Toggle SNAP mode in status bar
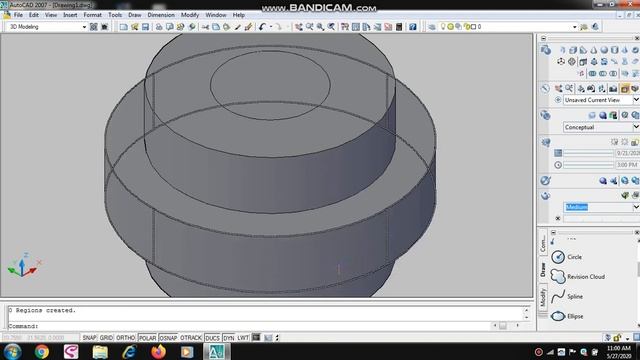 point(89,338)
